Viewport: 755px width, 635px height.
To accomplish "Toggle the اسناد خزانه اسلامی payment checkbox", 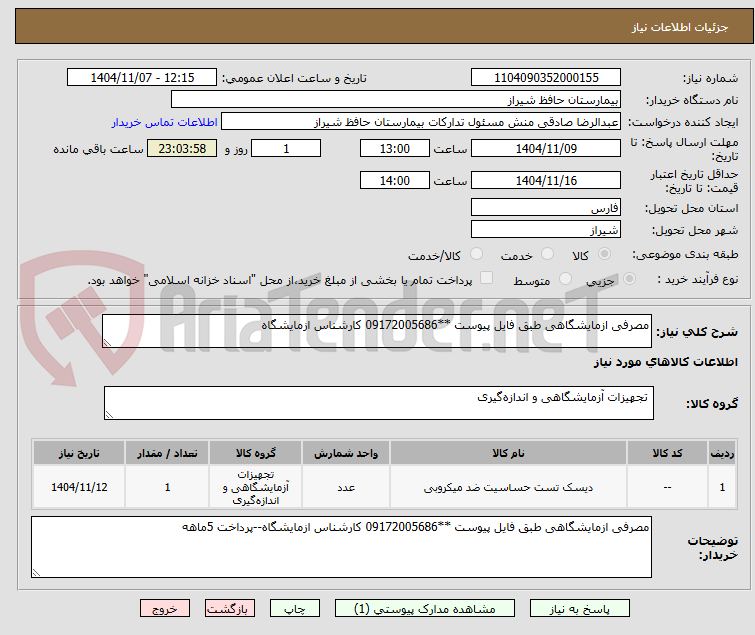I will pyautogui.click(x=487, y=278).
